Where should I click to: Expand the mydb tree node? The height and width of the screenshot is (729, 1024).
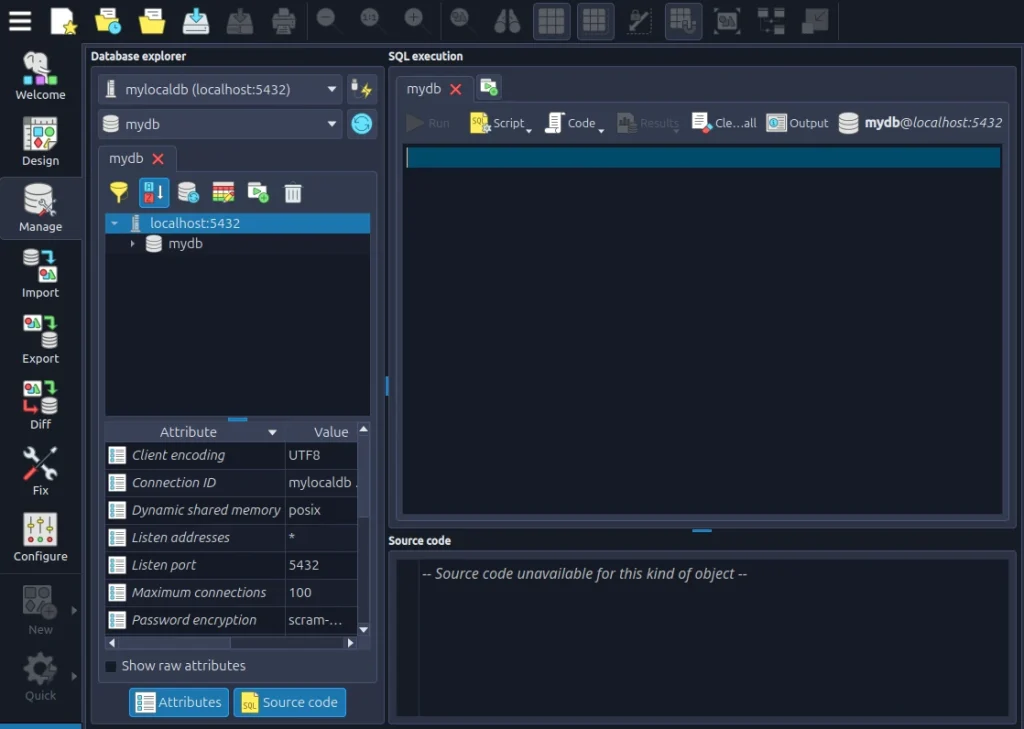(132, 244)
